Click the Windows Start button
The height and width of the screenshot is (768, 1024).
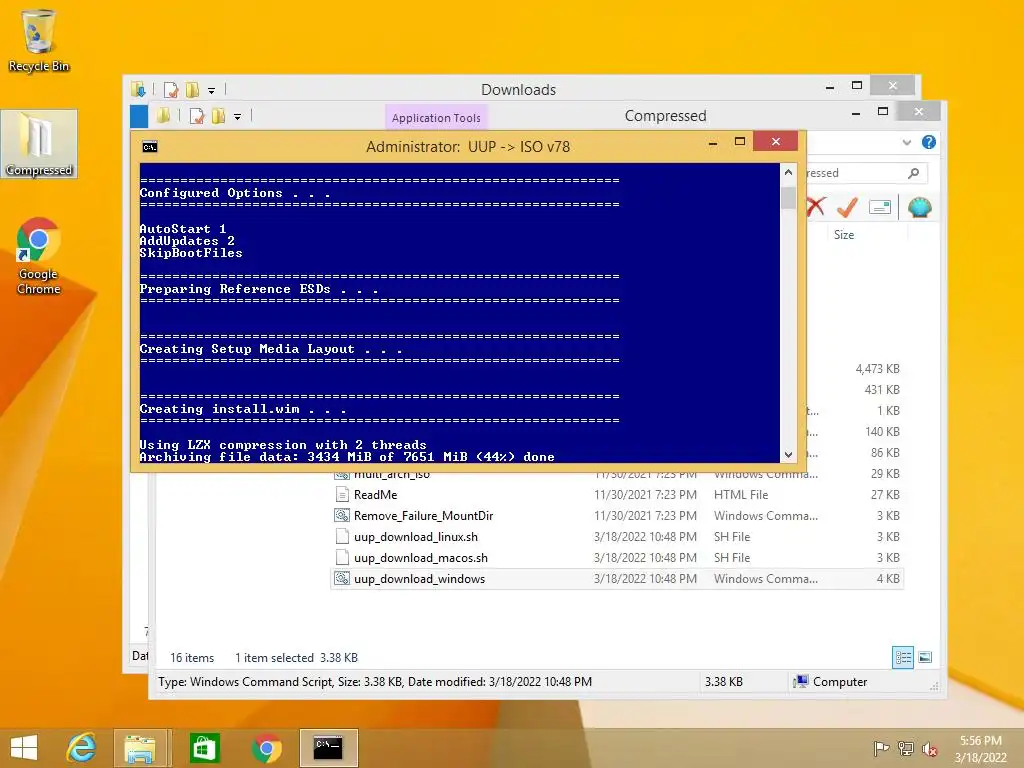(x=24, y=748)
